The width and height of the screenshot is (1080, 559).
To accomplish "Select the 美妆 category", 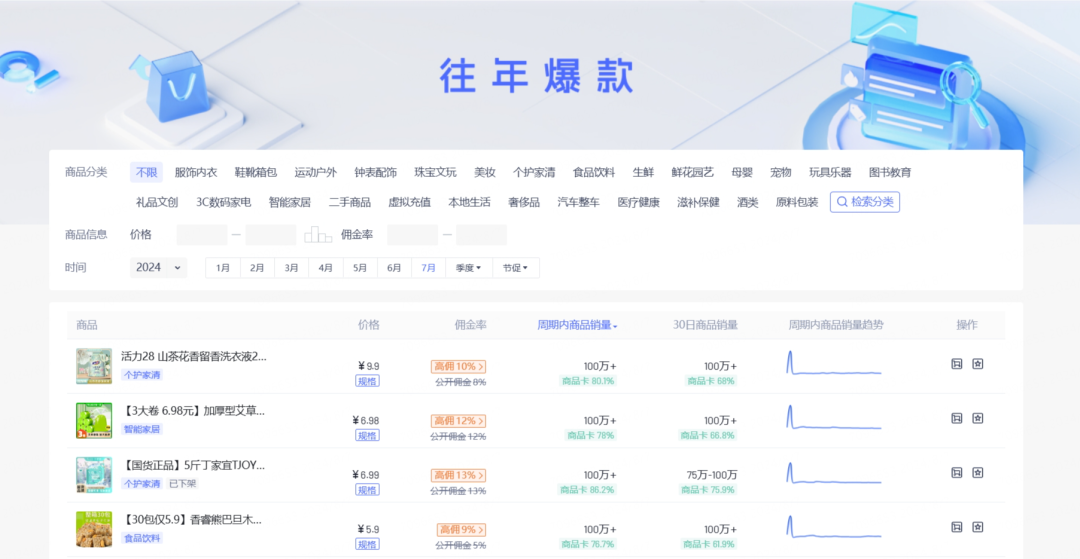I will [x=485, y=172].
